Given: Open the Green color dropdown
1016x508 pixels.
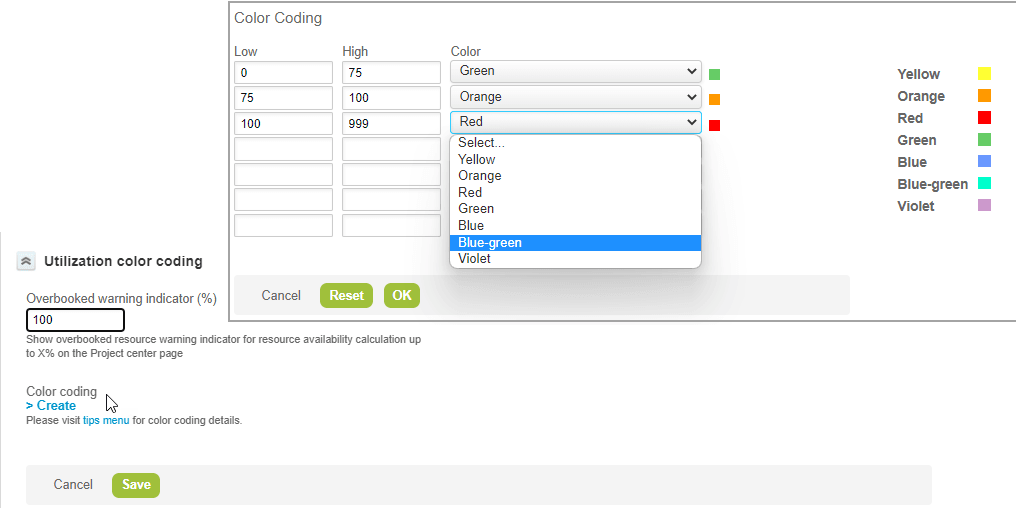Looking at the screenshot, I should click(575, 71).
